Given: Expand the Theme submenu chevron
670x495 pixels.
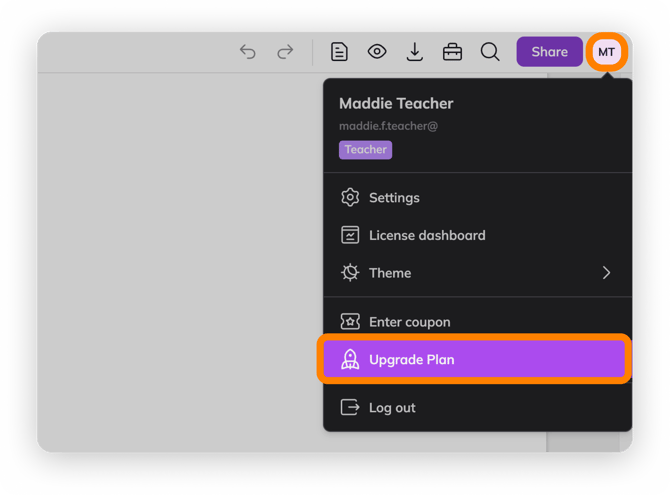Looking at the screenshot, I should pos(606,273).
